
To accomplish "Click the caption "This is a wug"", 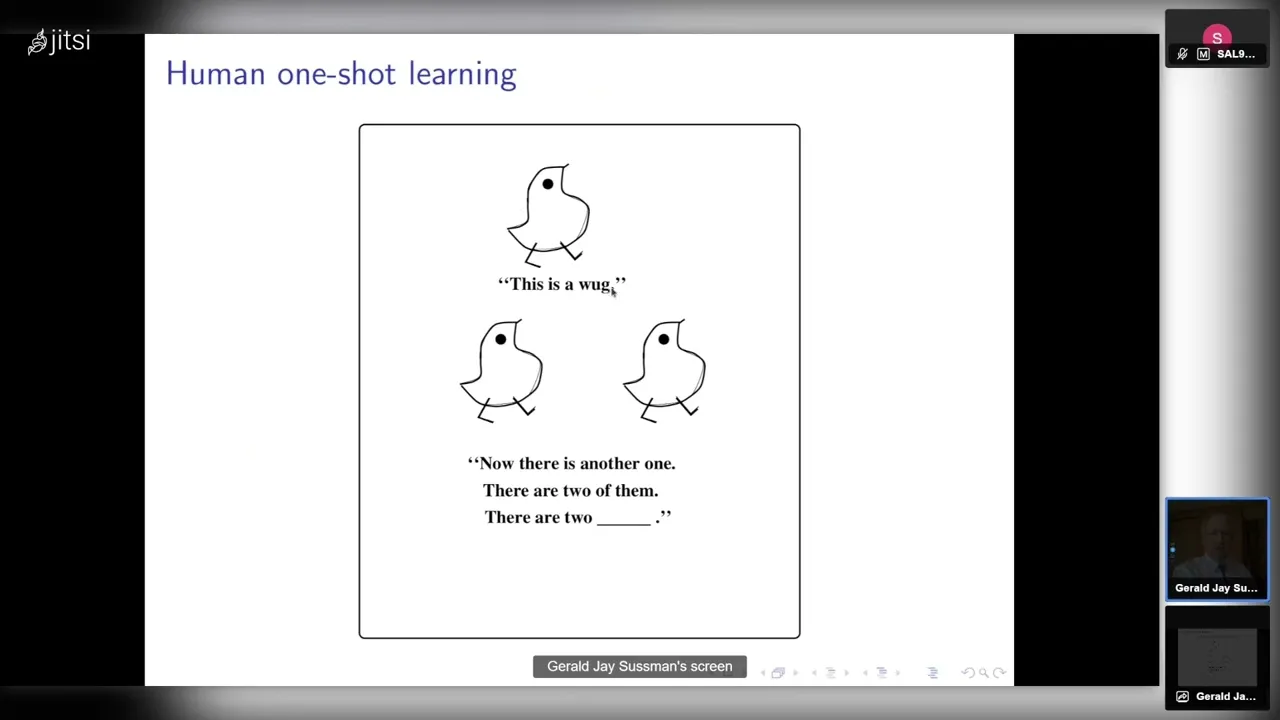I will click(x=561, y=285).
